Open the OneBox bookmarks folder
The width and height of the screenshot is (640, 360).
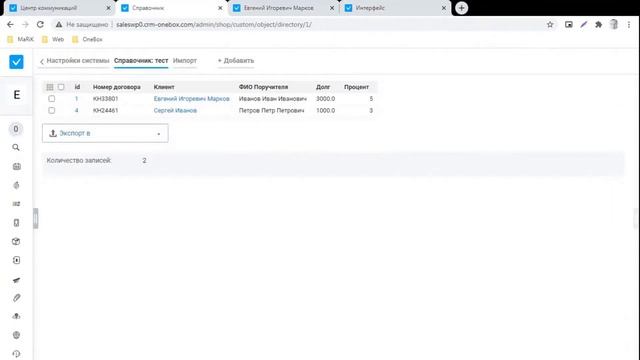pyautogui.click(x=87, y=39)
